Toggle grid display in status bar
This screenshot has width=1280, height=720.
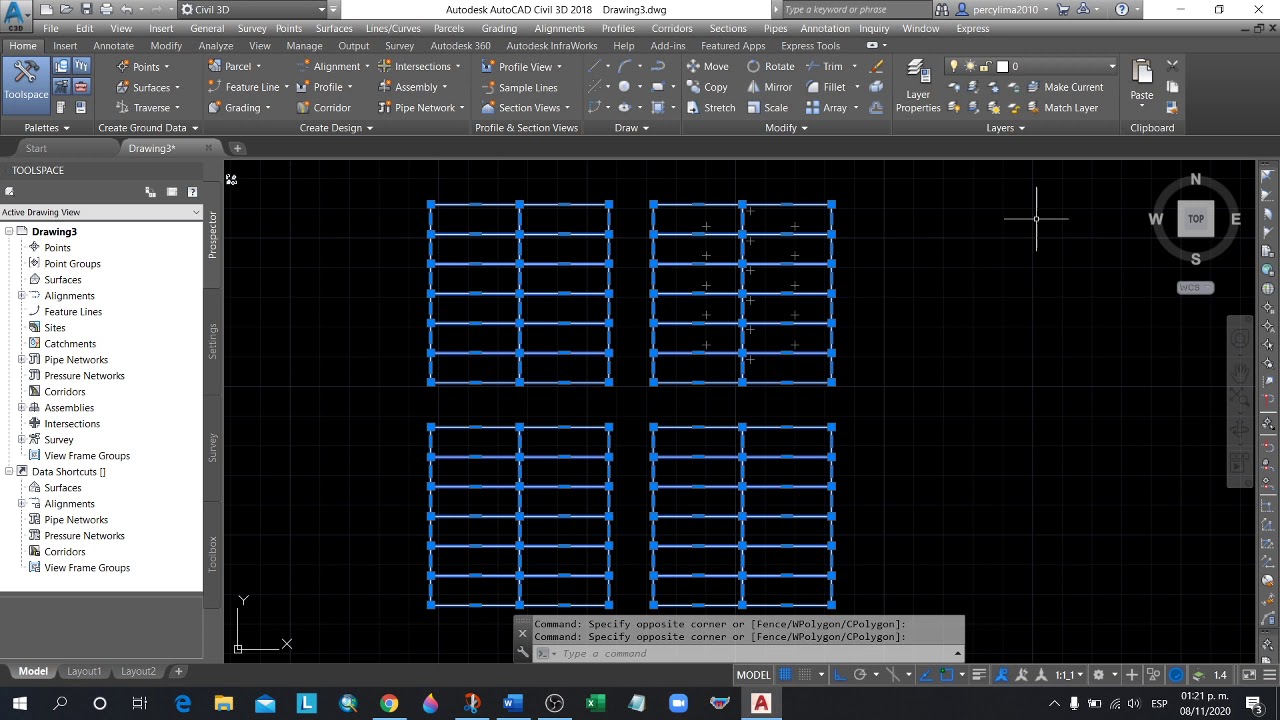click(786, 675)
